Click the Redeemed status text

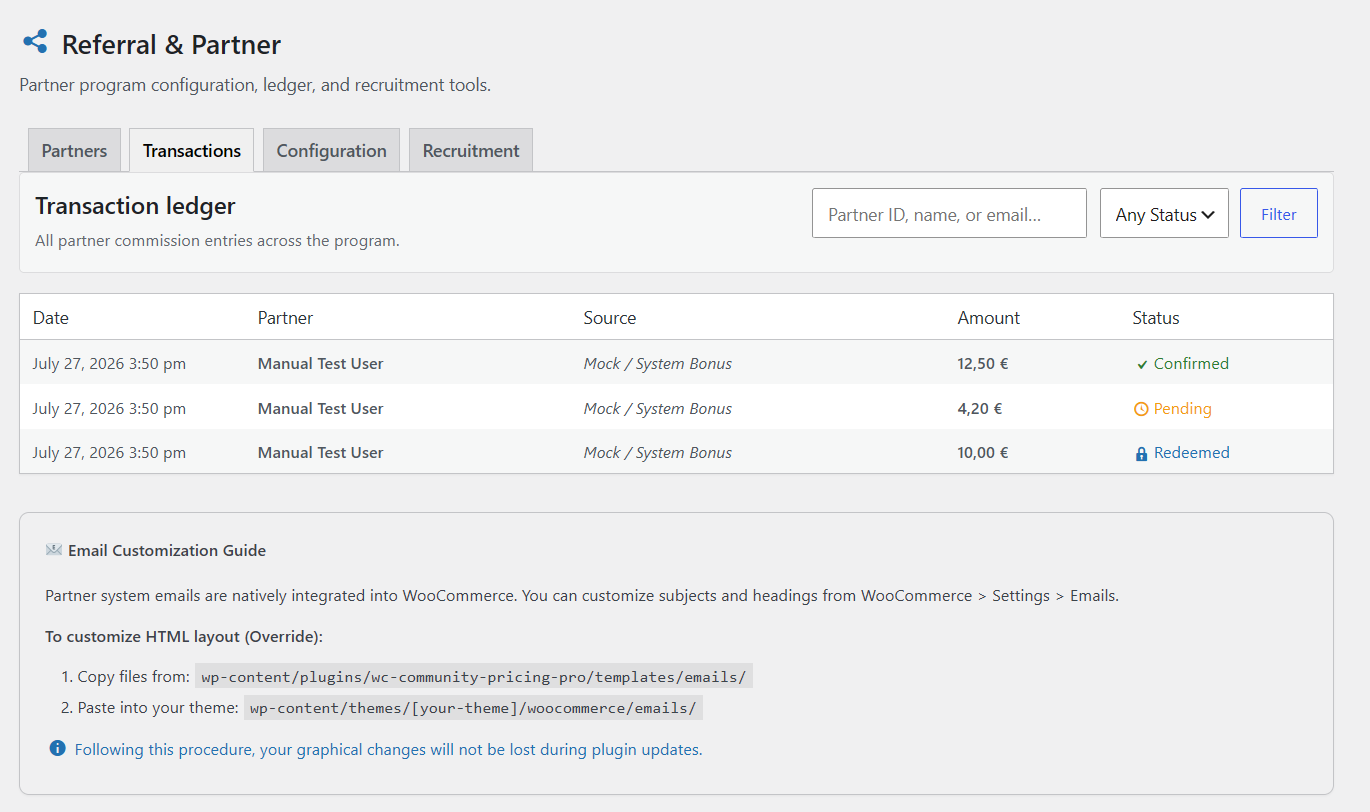click(x=1192, y=452)
